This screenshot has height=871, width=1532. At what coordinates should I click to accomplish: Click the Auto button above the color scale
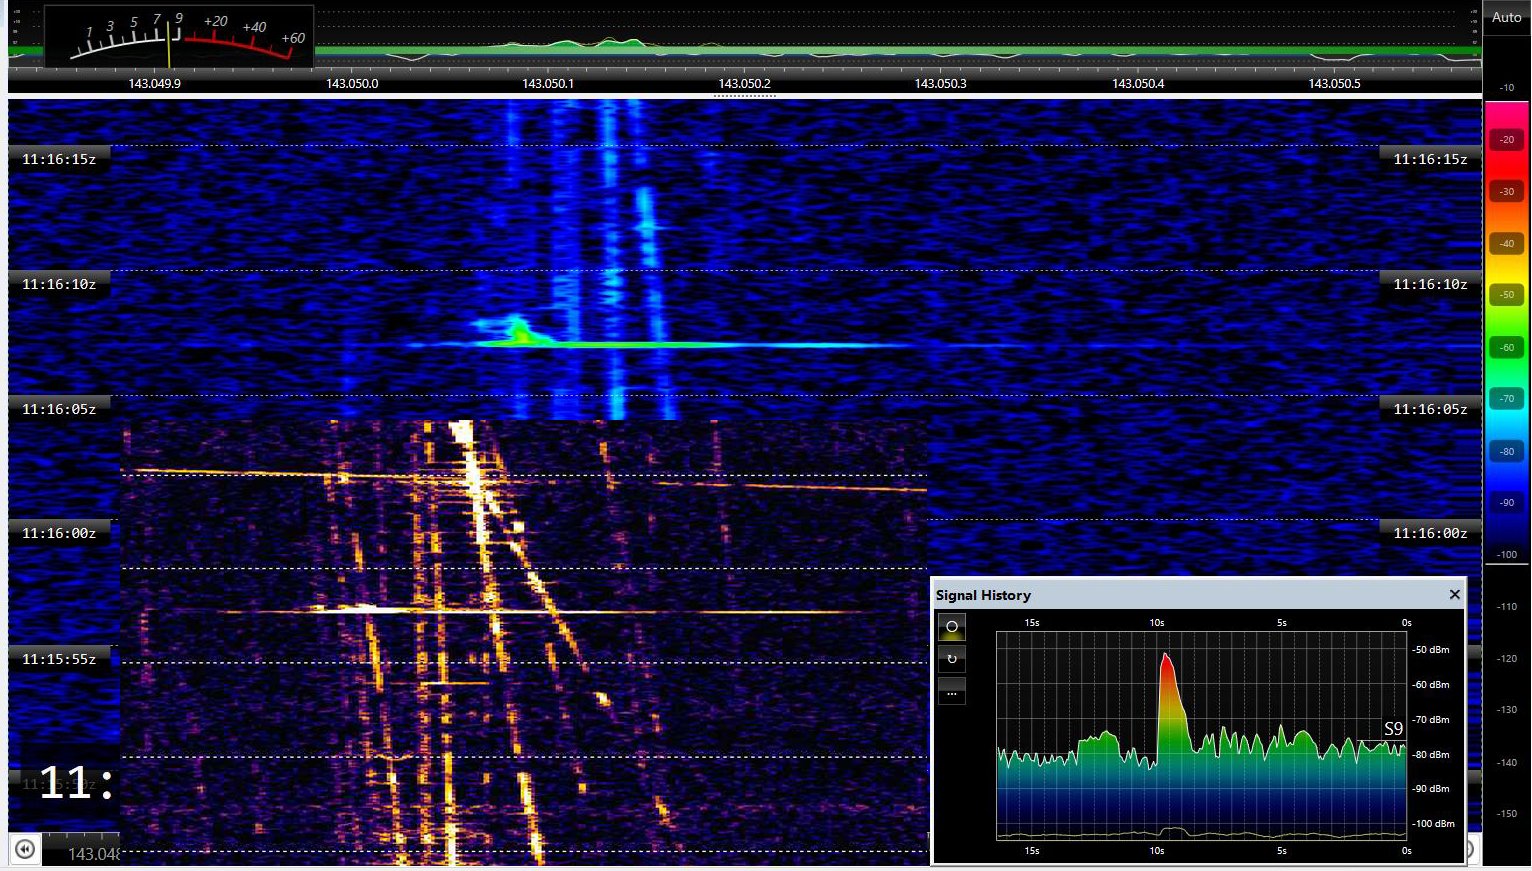(x=1506, y=17)
